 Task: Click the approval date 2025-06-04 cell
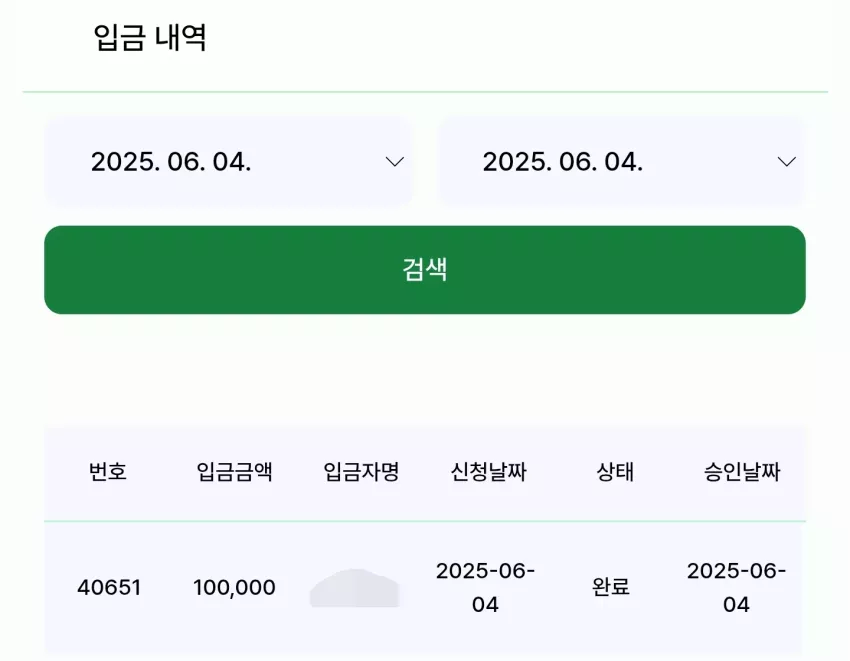point(736,587)
